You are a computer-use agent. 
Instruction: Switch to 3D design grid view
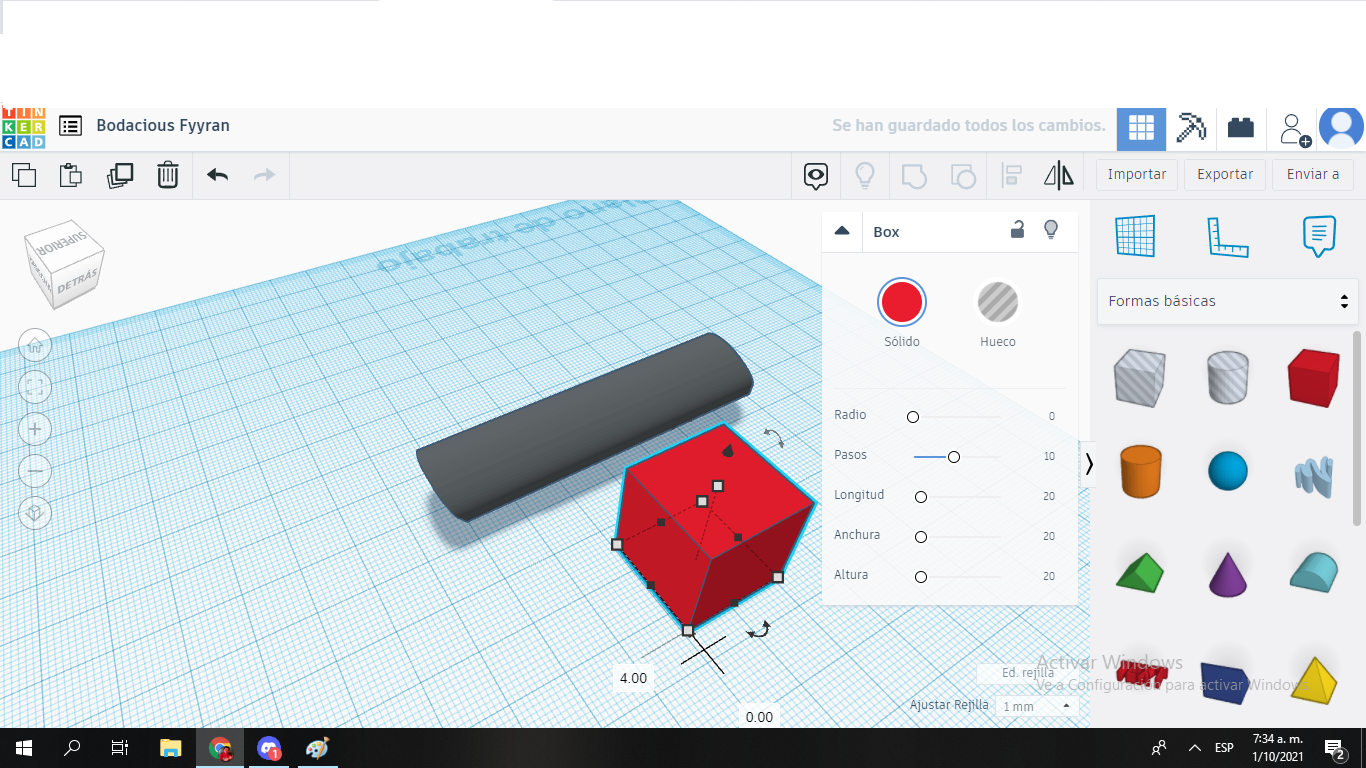coord(1141,128)
